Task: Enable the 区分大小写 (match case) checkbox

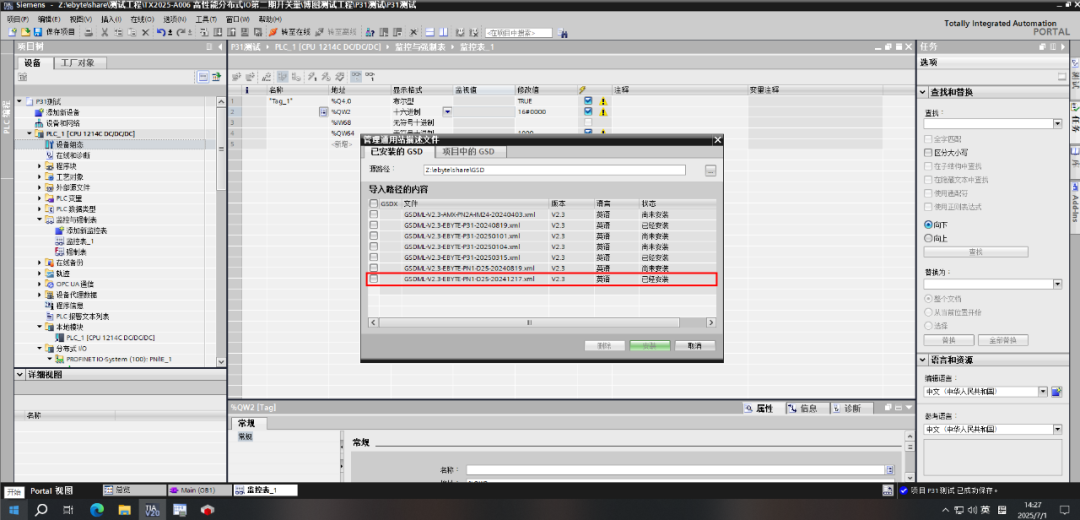Action: (928, 152)
